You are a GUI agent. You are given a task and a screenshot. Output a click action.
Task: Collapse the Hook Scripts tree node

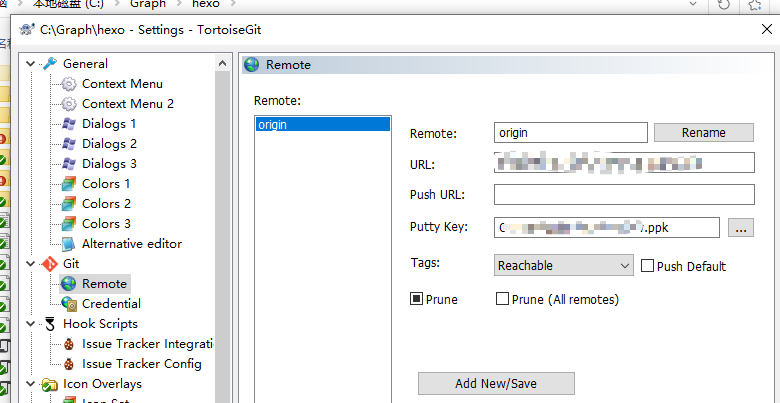30,324
